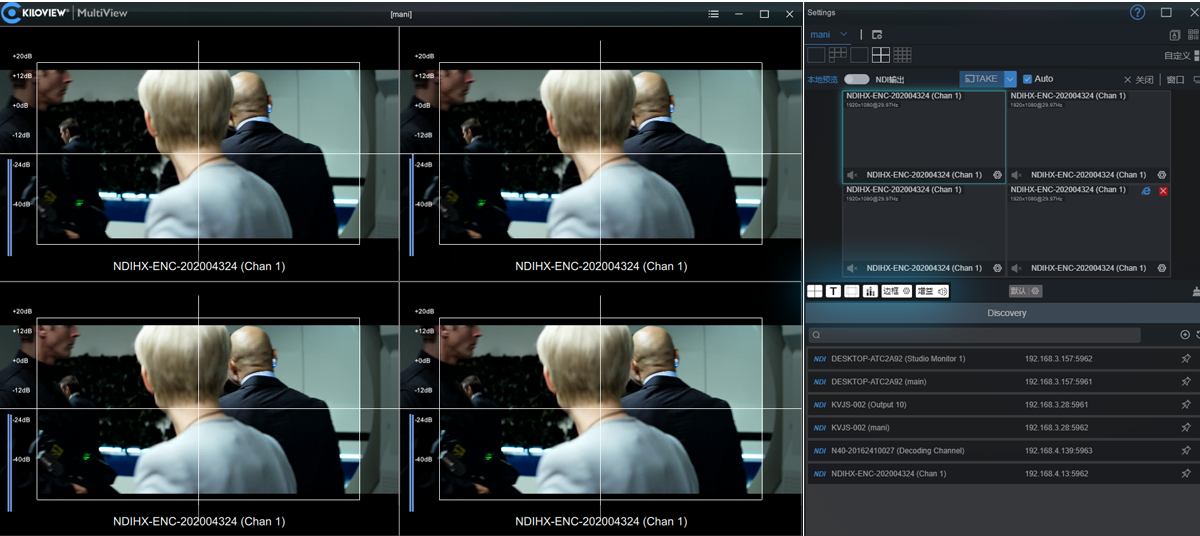Focus the Discovery search field

[x=975, y=335]
